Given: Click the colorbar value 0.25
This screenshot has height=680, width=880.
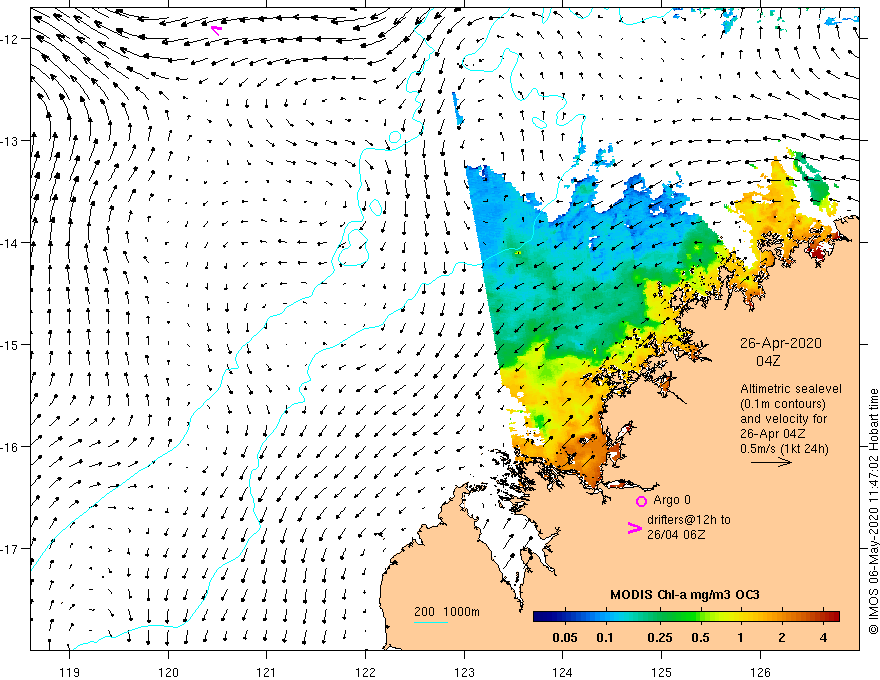Looking at the screenshot, I should pos(659,638).
